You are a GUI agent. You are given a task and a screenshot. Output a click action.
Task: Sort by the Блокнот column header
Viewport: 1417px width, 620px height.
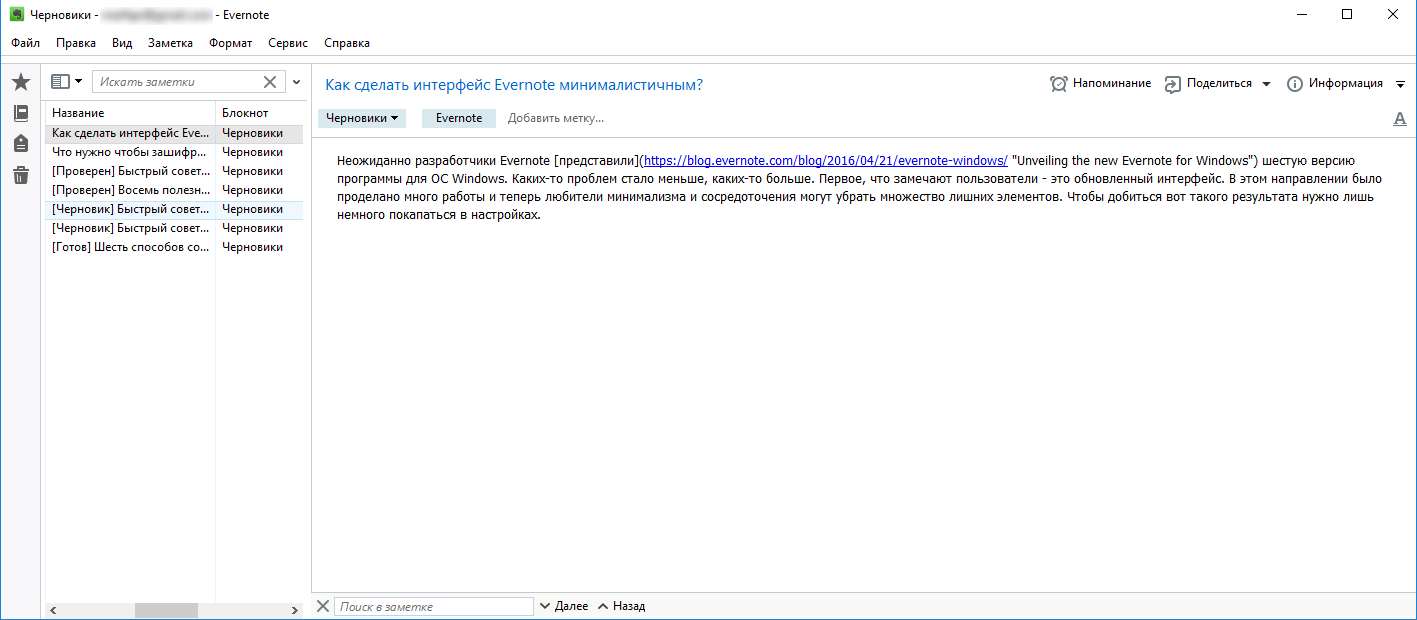coord(259,113)
